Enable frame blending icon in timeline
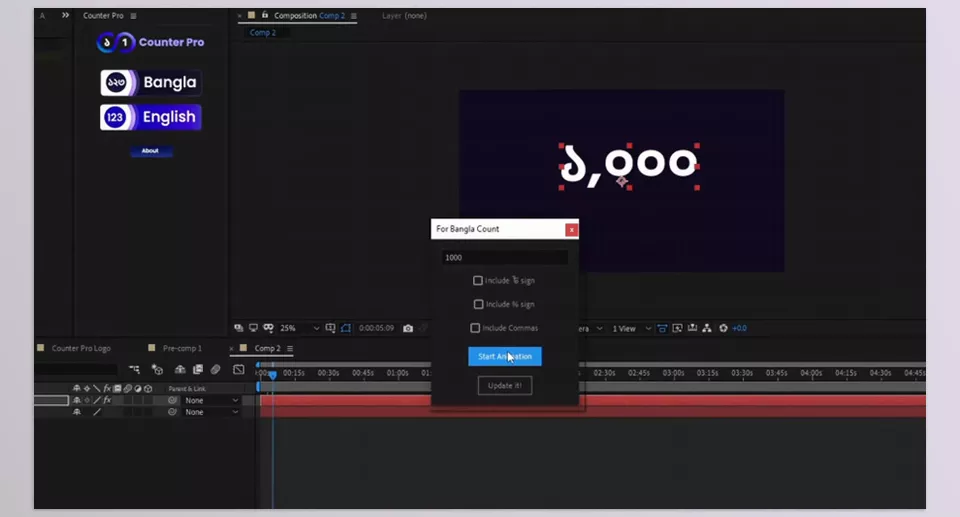The width and height of the screenshot is (960, 517). 198,369
